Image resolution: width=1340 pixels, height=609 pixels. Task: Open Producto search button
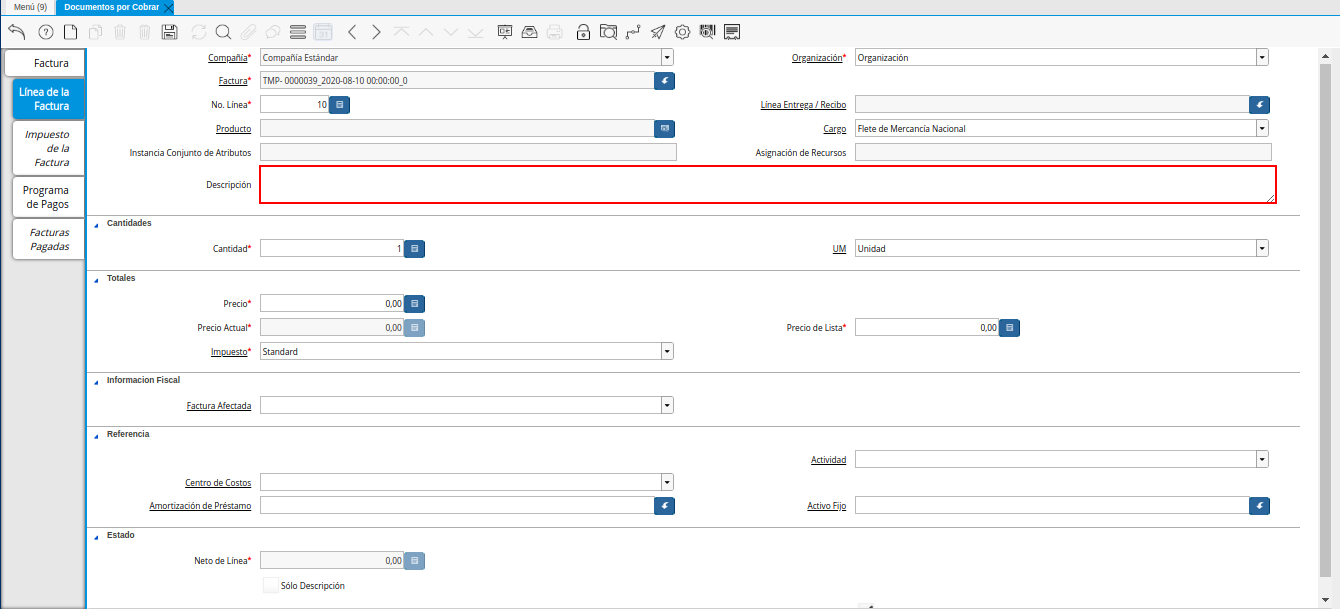click(665, 128)
